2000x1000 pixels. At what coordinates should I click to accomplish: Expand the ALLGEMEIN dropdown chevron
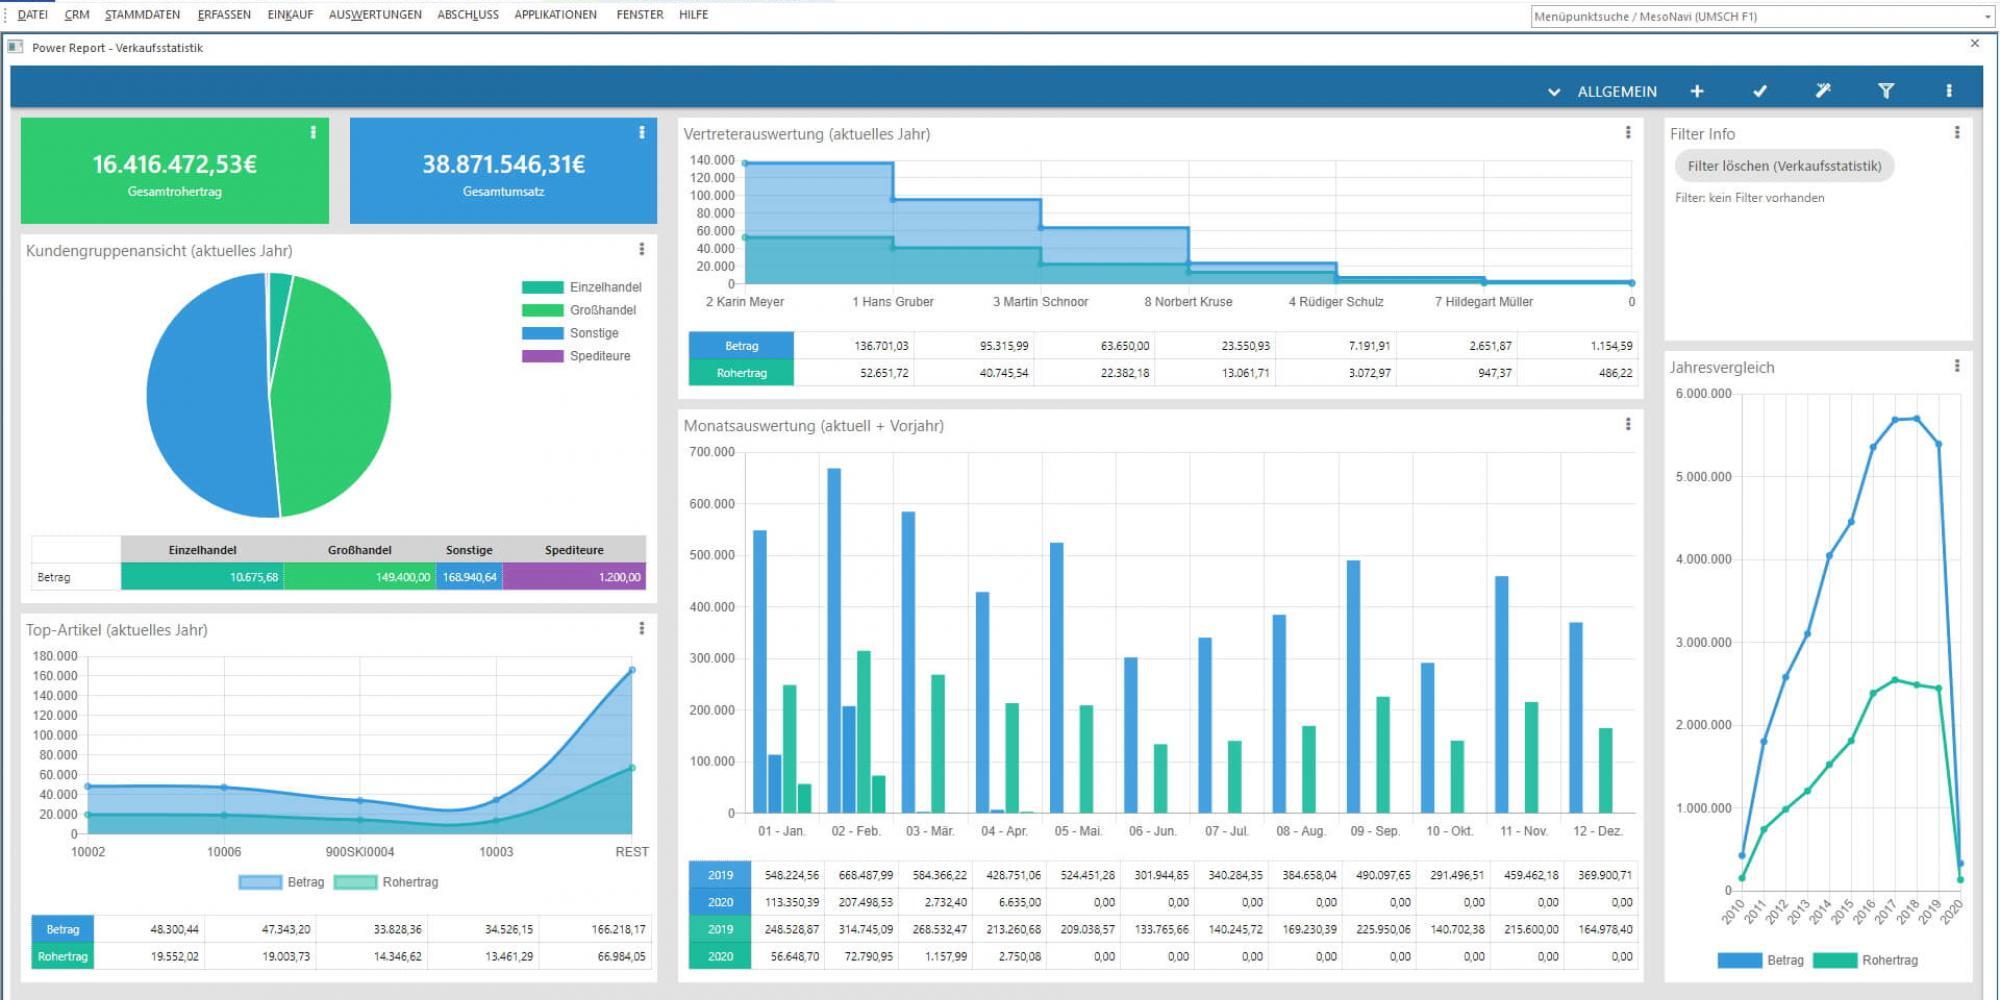[x=1554, y=92]
